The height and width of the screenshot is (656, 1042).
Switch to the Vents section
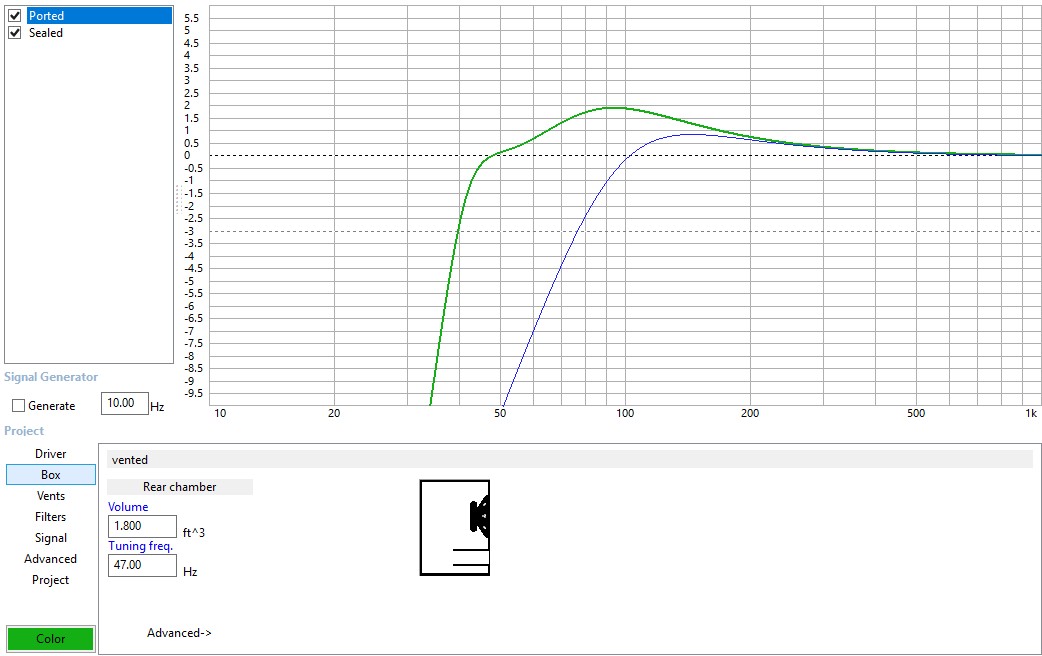[50, 496]
